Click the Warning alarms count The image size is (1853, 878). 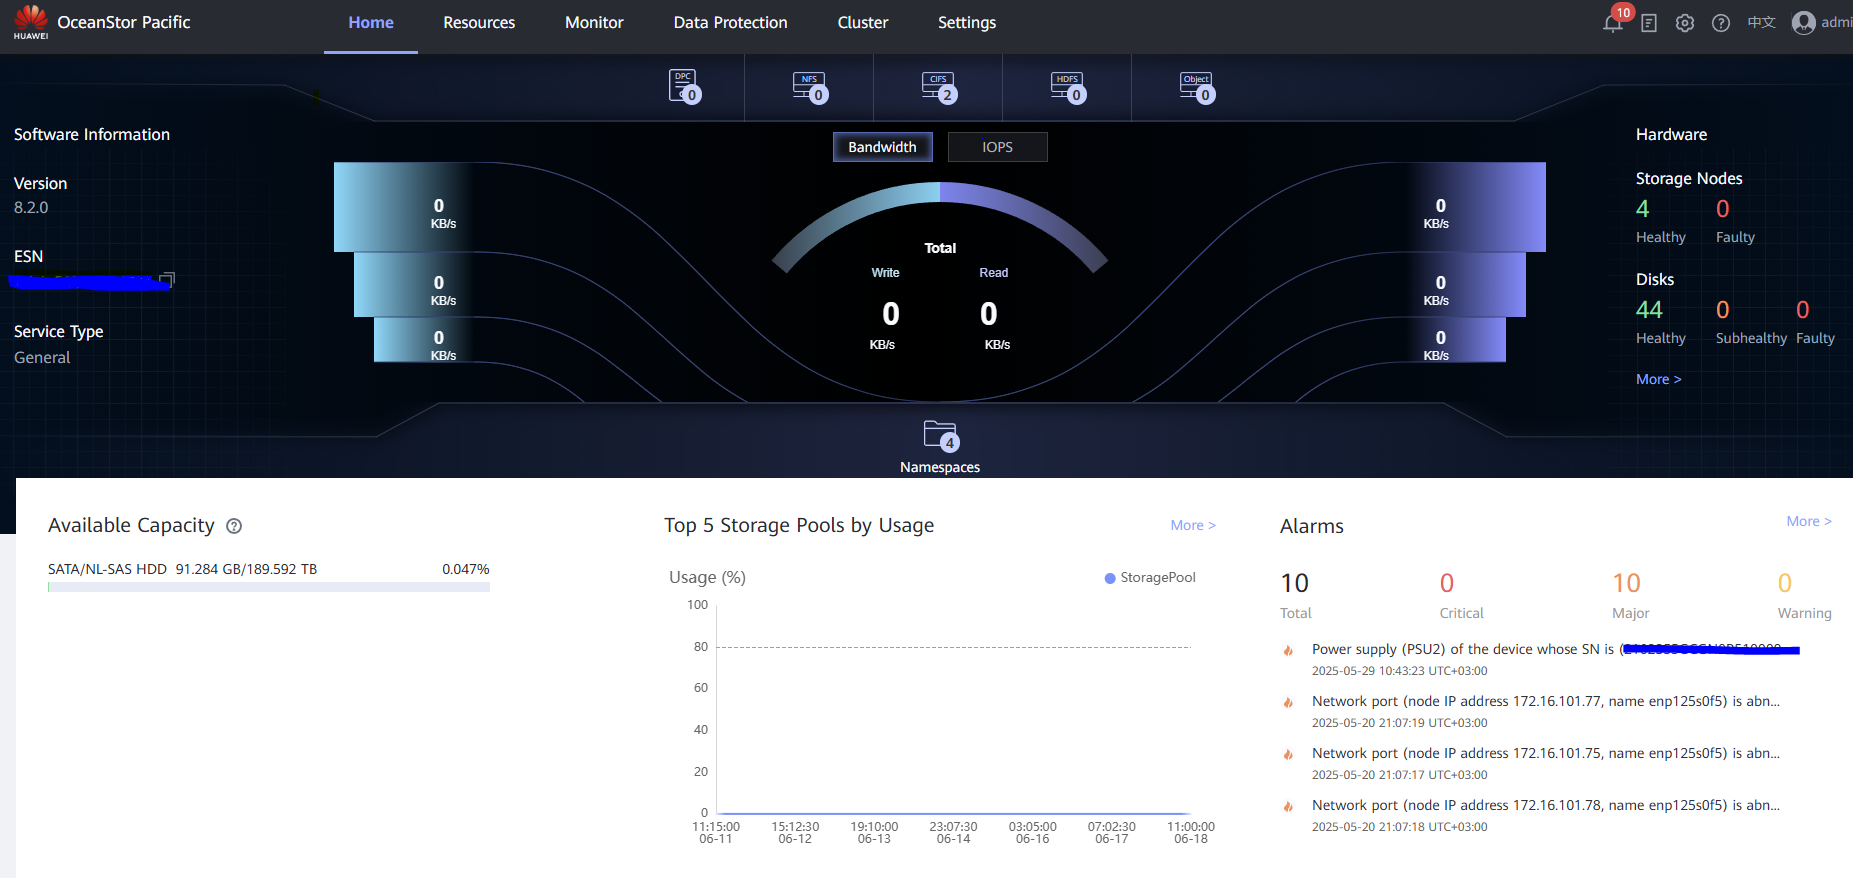(x=1785, y=583)
